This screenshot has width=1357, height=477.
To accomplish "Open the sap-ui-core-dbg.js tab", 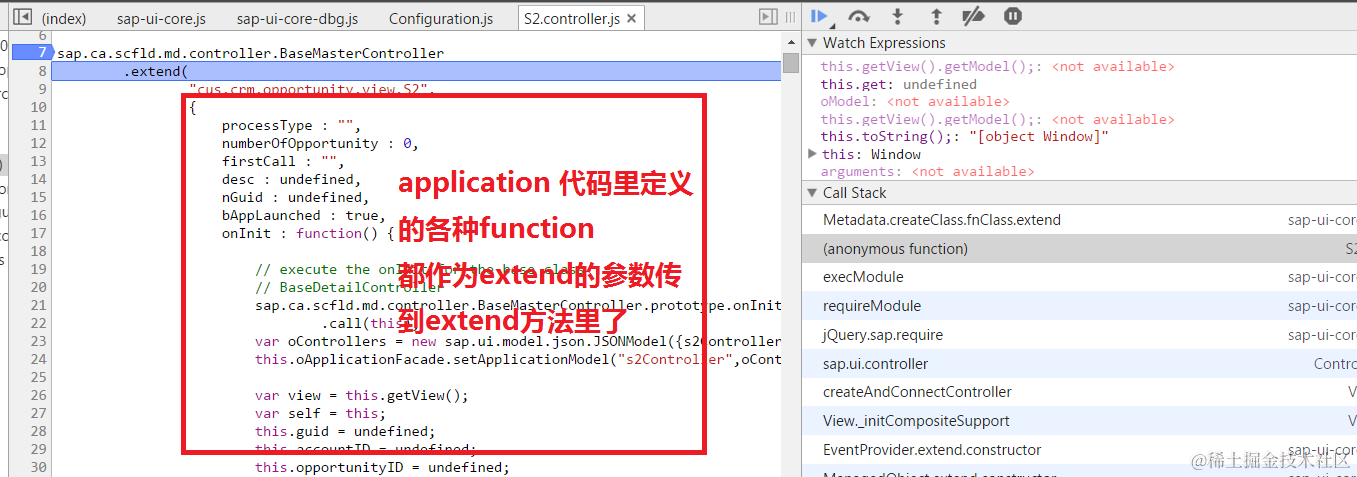I will (x=297, y=19).
